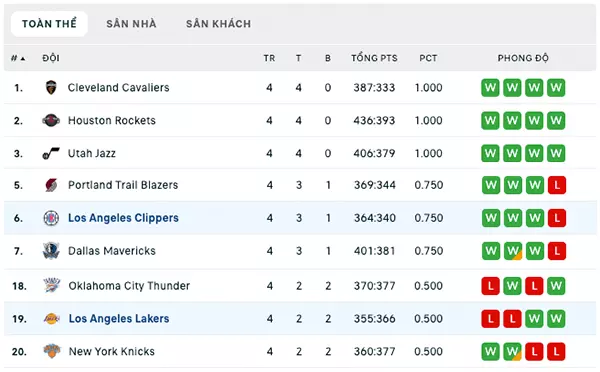Click the Dallas Mavericks logo
This screenshot has width=600, height=372.
51,251
